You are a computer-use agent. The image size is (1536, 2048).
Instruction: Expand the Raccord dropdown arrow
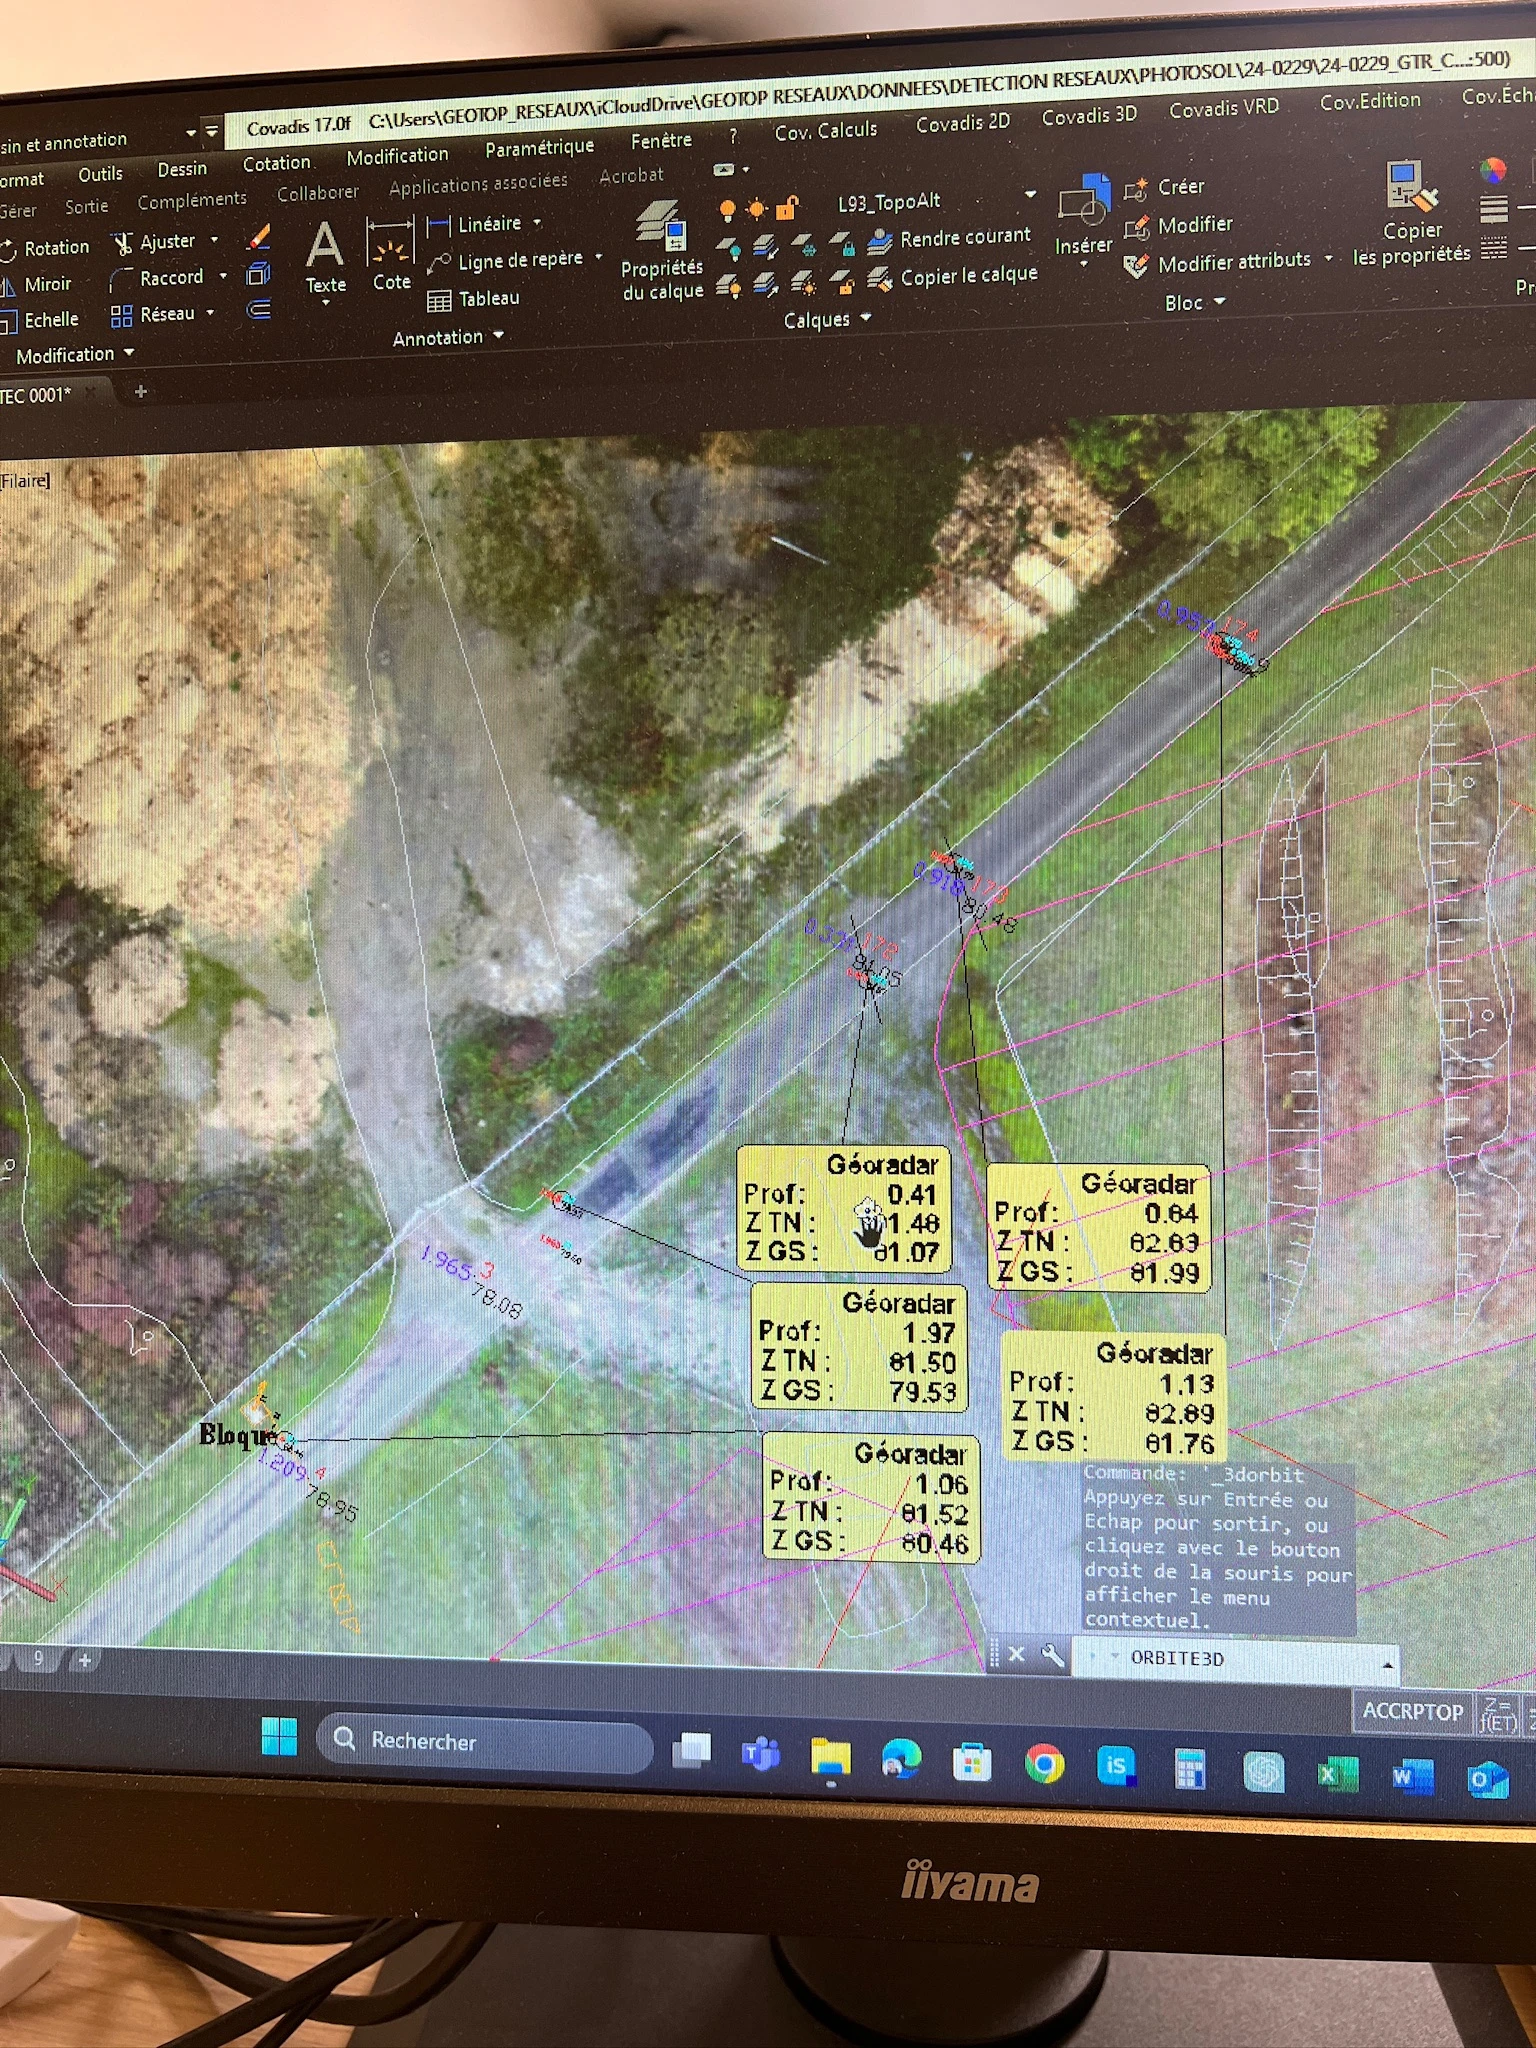coord(222,276)
